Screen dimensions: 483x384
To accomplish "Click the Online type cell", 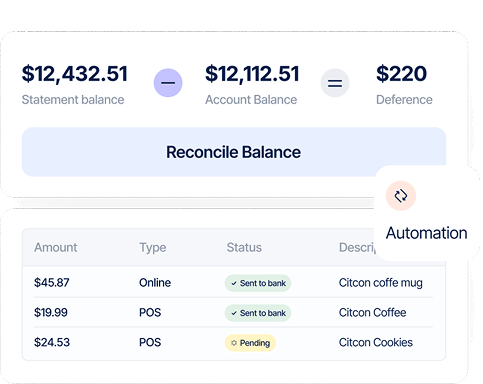I will pos(155,283).
